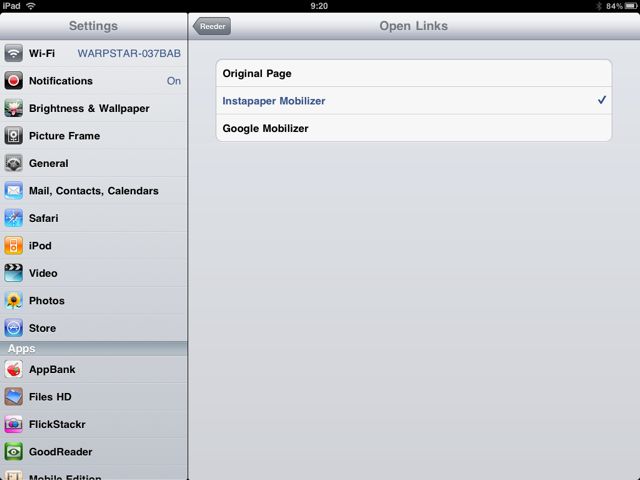Open Notifications via its red icon
Viewport: 640px width, 480px height.
coord(13,81)
